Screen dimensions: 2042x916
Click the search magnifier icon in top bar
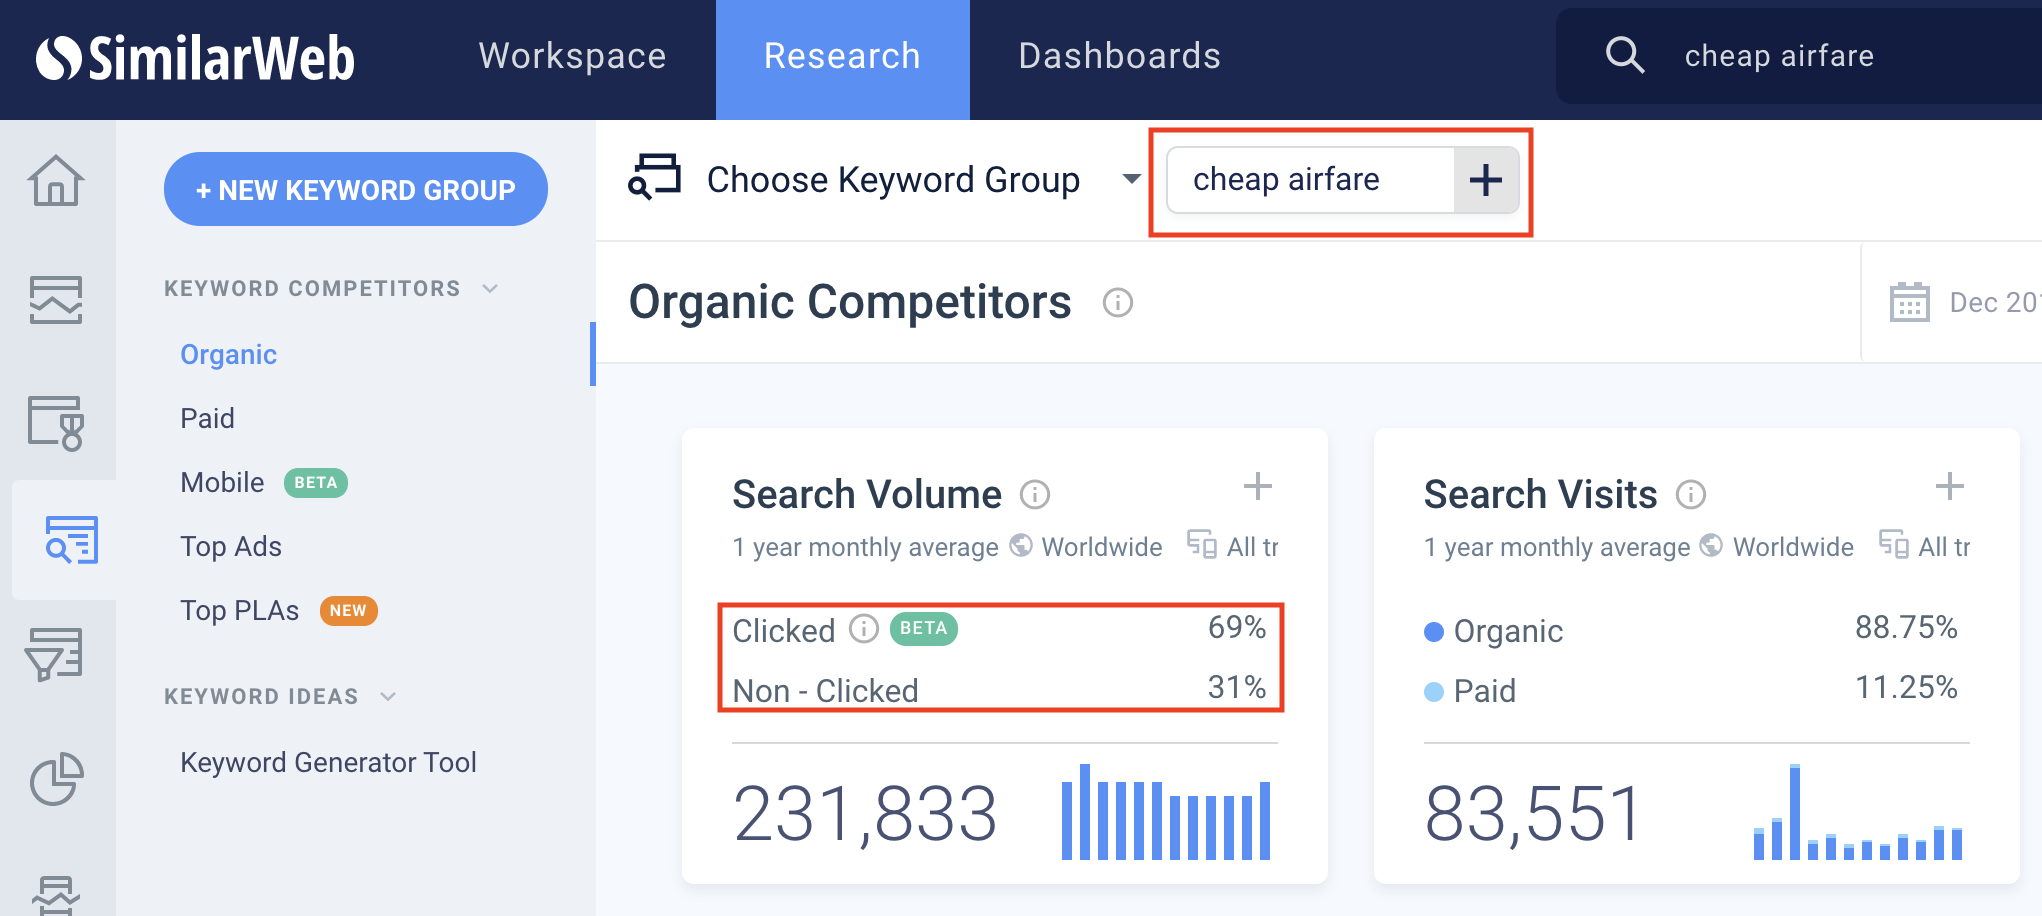[1625, 55]
